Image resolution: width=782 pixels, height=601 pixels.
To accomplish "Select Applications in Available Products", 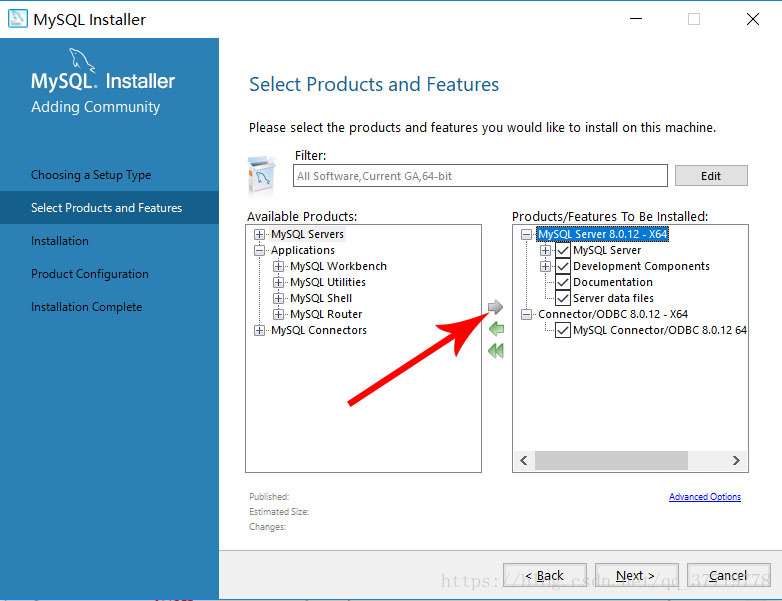I will [303, 250].
